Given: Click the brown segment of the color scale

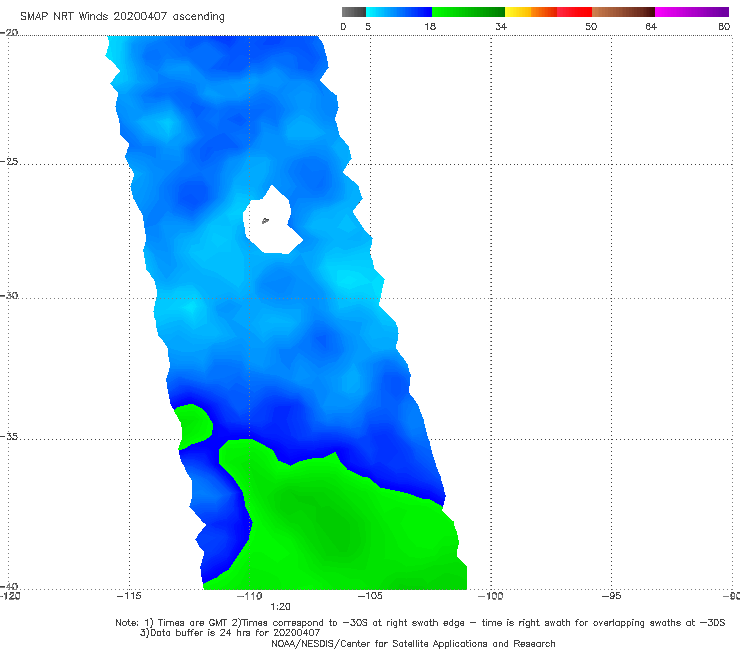Looking at the screenshot, I should point(623,12).
